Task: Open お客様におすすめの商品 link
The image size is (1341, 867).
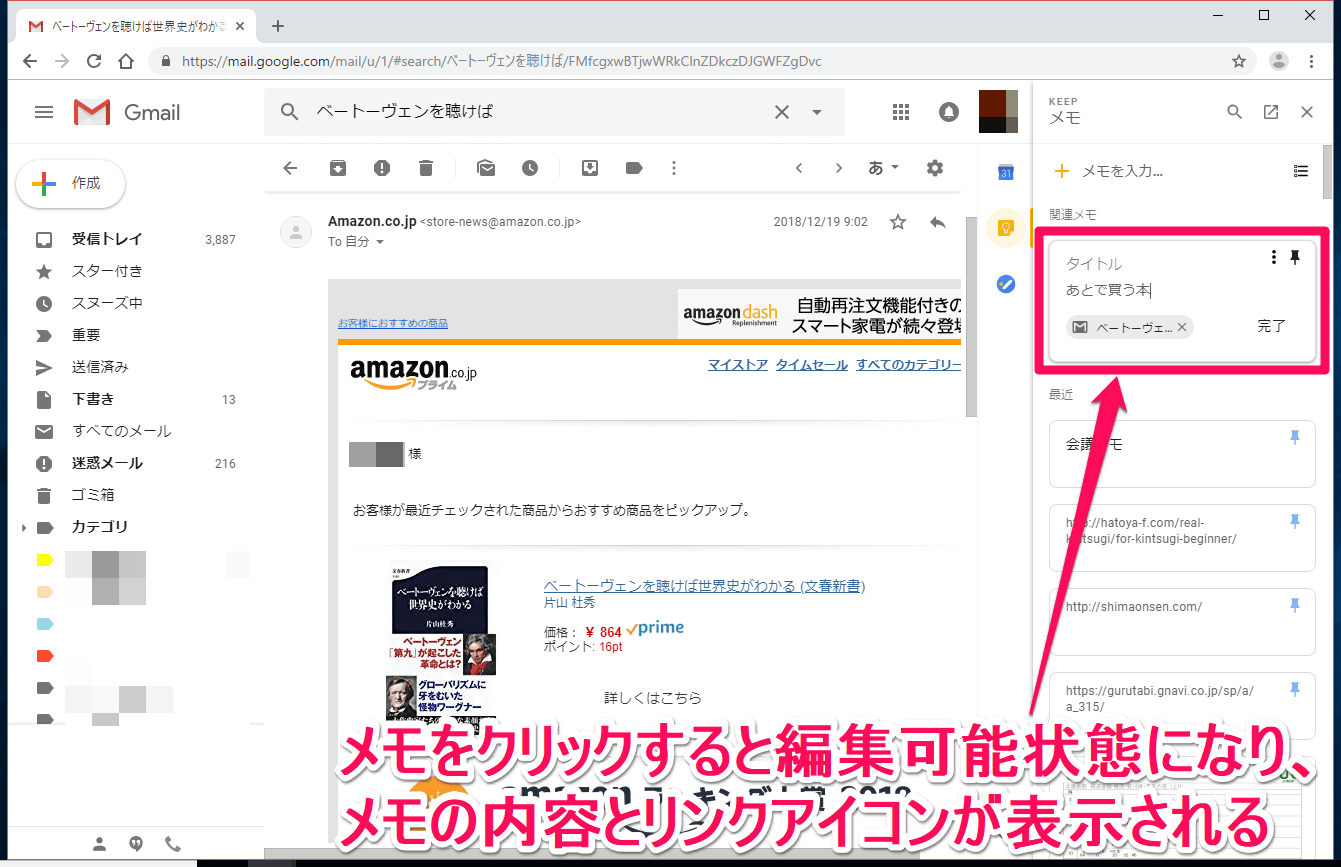Action: (x=393, y=323)
